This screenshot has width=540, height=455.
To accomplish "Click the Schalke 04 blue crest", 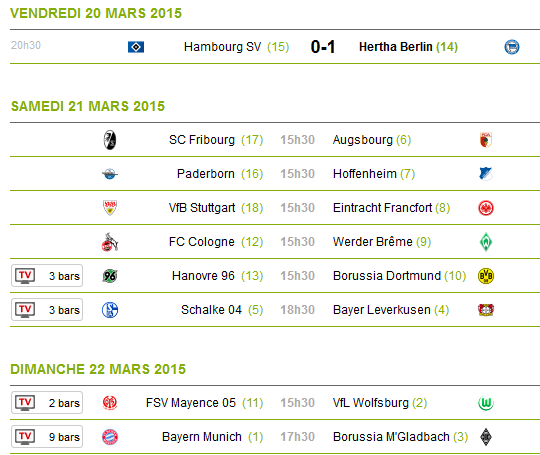I will (110, 310).
